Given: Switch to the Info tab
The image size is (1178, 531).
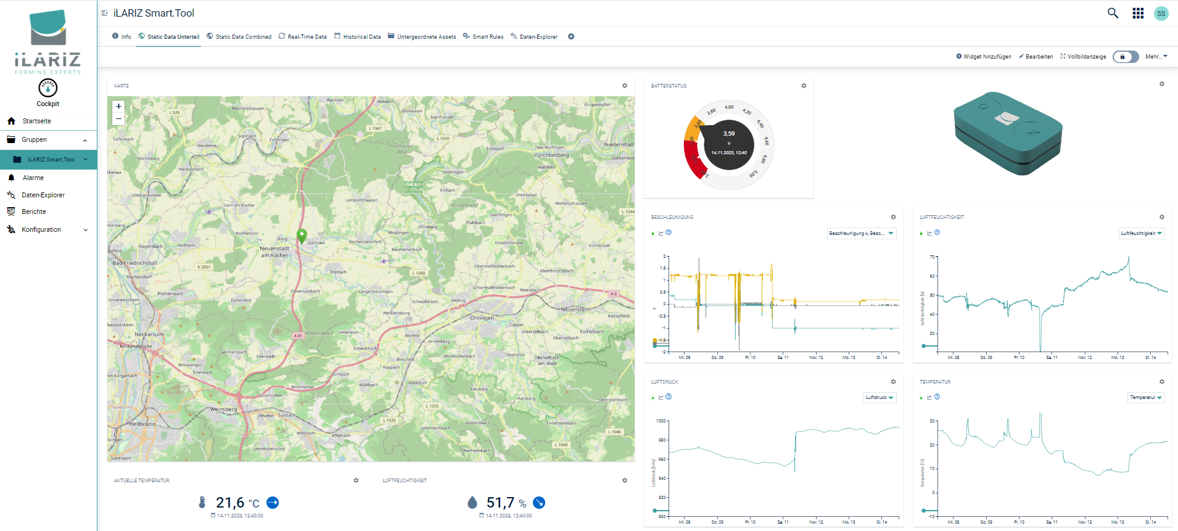Looking at the screenshot, I should (x=121, y=36).
